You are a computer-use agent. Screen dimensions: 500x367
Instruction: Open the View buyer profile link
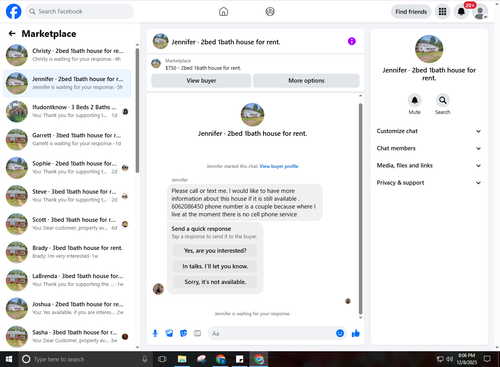tap(279, 166)
